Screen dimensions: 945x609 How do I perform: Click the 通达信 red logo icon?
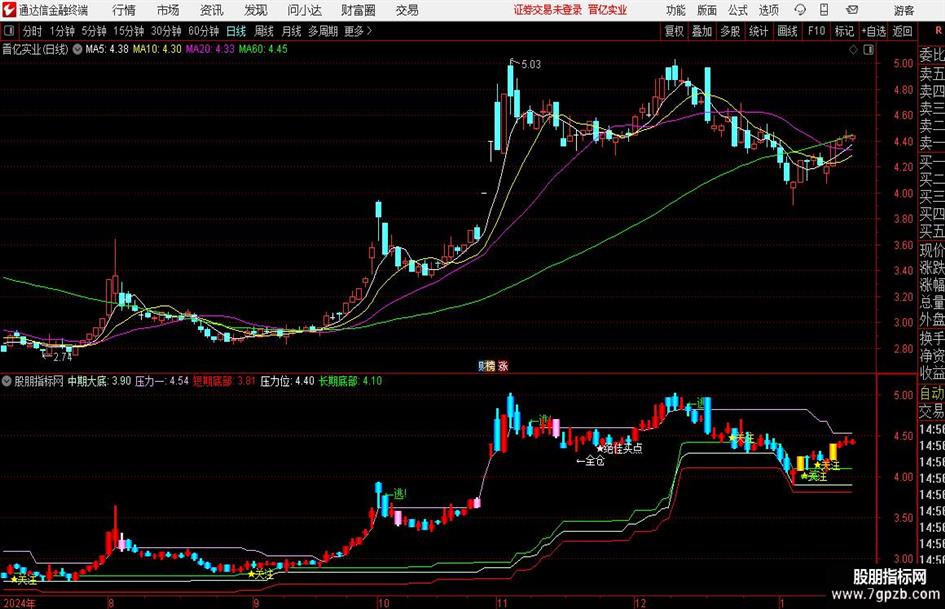click(8, 10)
